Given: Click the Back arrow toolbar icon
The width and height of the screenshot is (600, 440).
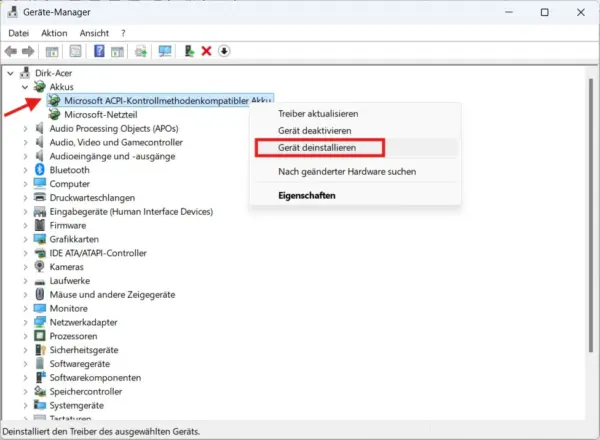Looking at the screenshot, I should pyautogui.click(x=10, y=51).
